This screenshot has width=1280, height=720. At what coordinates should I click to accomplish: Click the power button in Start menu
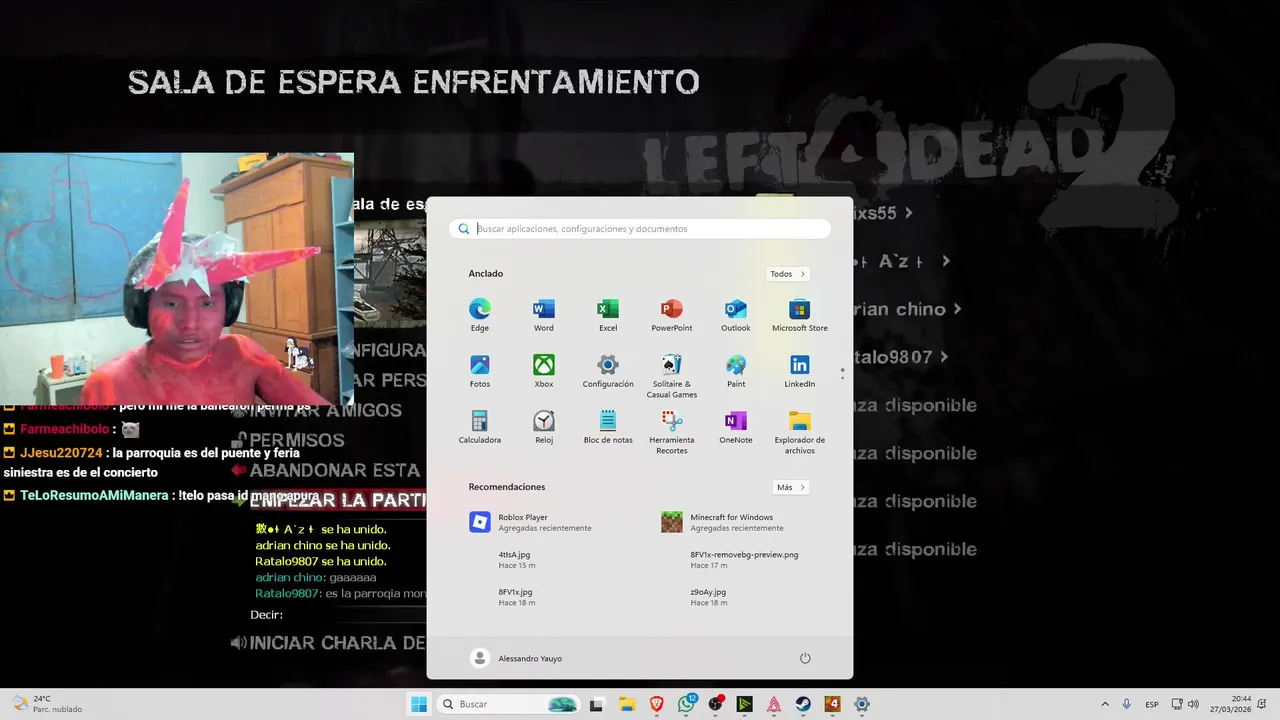point(805,658)
